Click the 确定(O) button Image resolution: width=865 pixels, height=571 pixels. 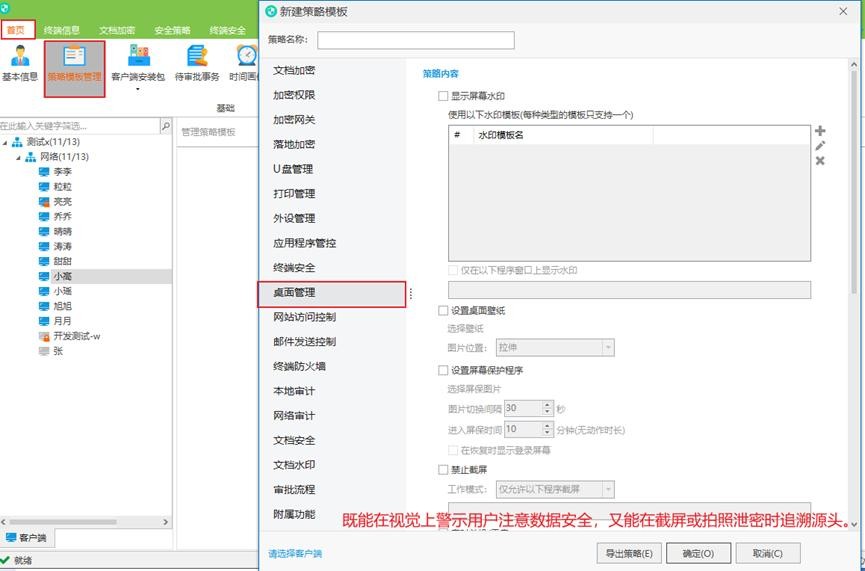click(x=698, y=553)
